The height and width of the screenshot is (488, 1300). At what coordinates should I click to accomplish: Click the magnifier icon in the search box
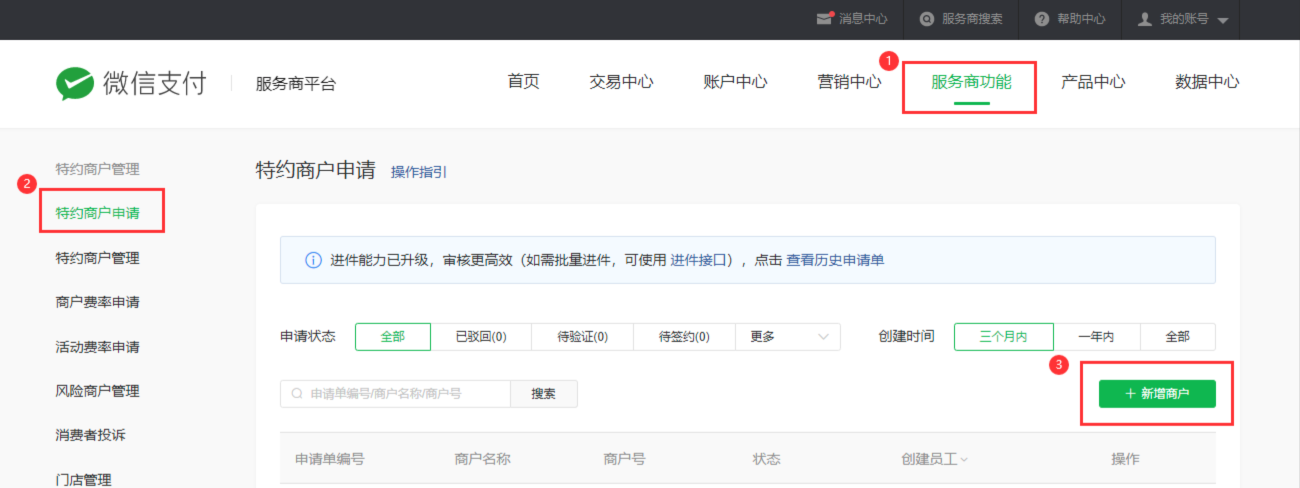[x=297, y=394]
